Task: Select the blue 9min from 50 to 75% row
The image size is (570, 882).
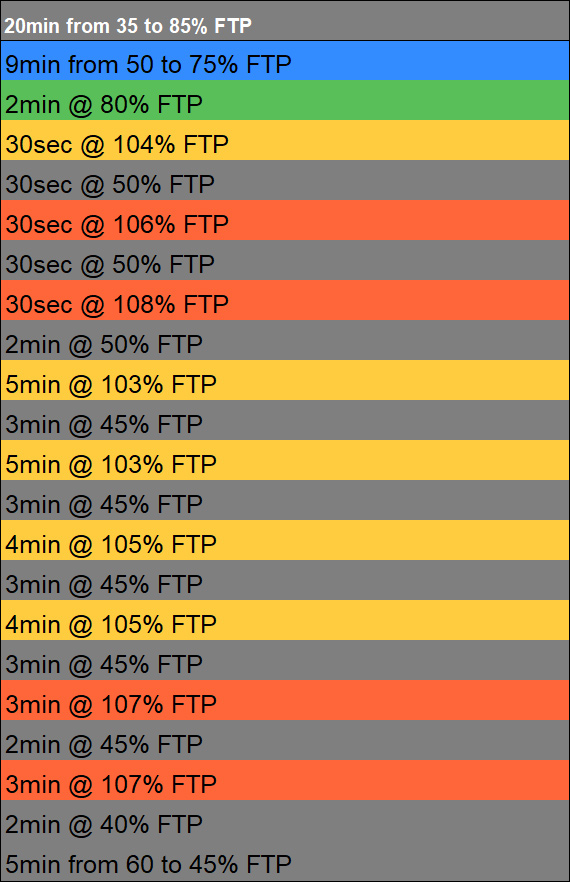Action: (285, 61)
